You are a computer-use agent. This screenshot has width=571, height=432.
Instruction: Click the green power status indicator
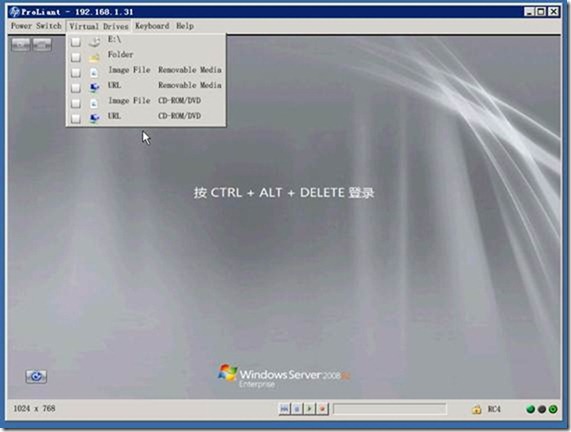[x=553, y=409]
